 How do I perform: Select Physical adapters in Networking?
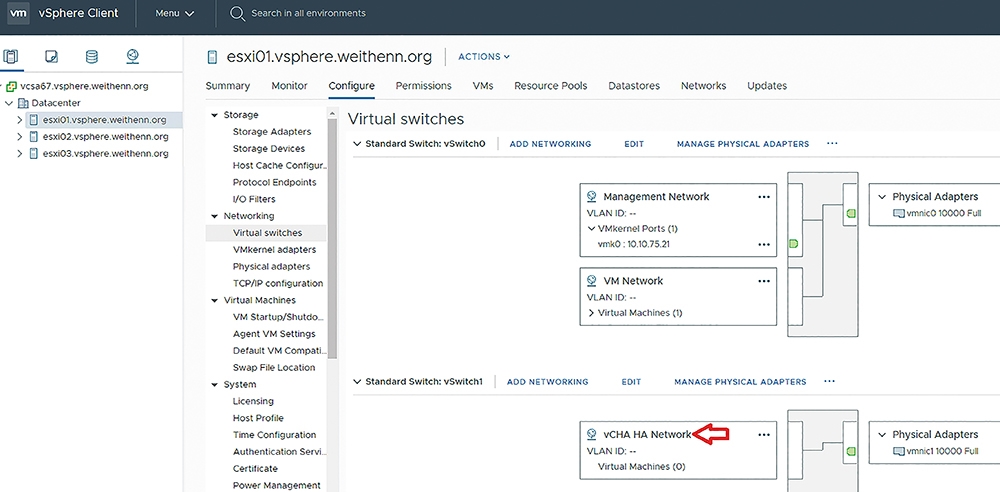pos(272,266)
